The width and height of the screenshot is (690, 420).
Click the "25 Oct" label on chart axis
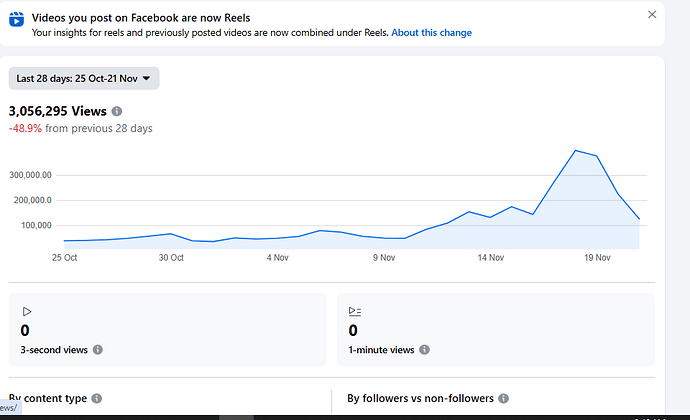click(64, 258)
